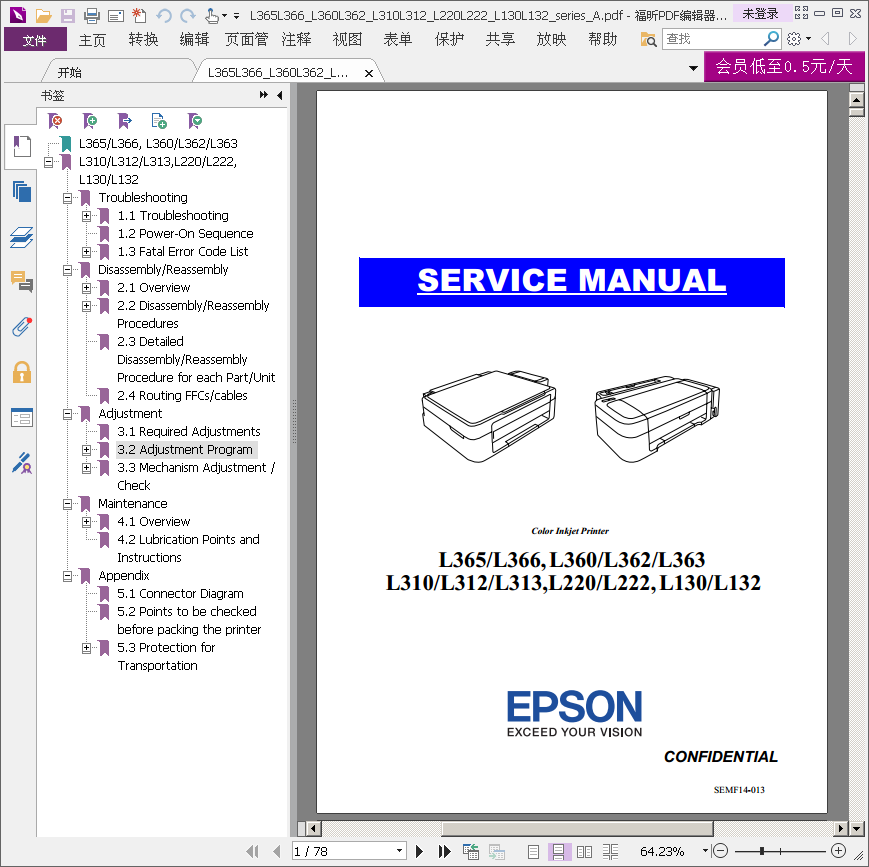This screenshot has width=869, height=867.
Task: Open the Layers panel in the sidebar
Action: (22, 237)
